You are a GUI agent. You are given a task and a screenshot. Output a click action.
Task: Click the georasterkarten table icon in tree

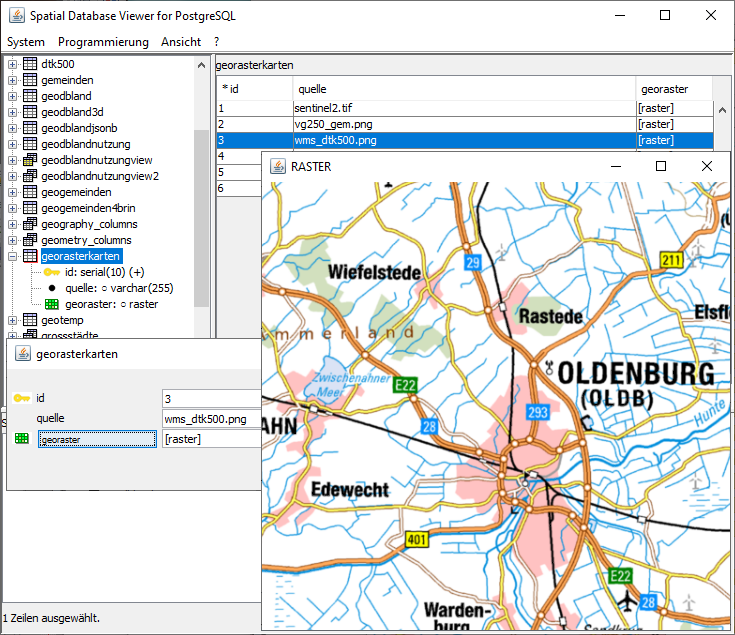coord(30,256)
